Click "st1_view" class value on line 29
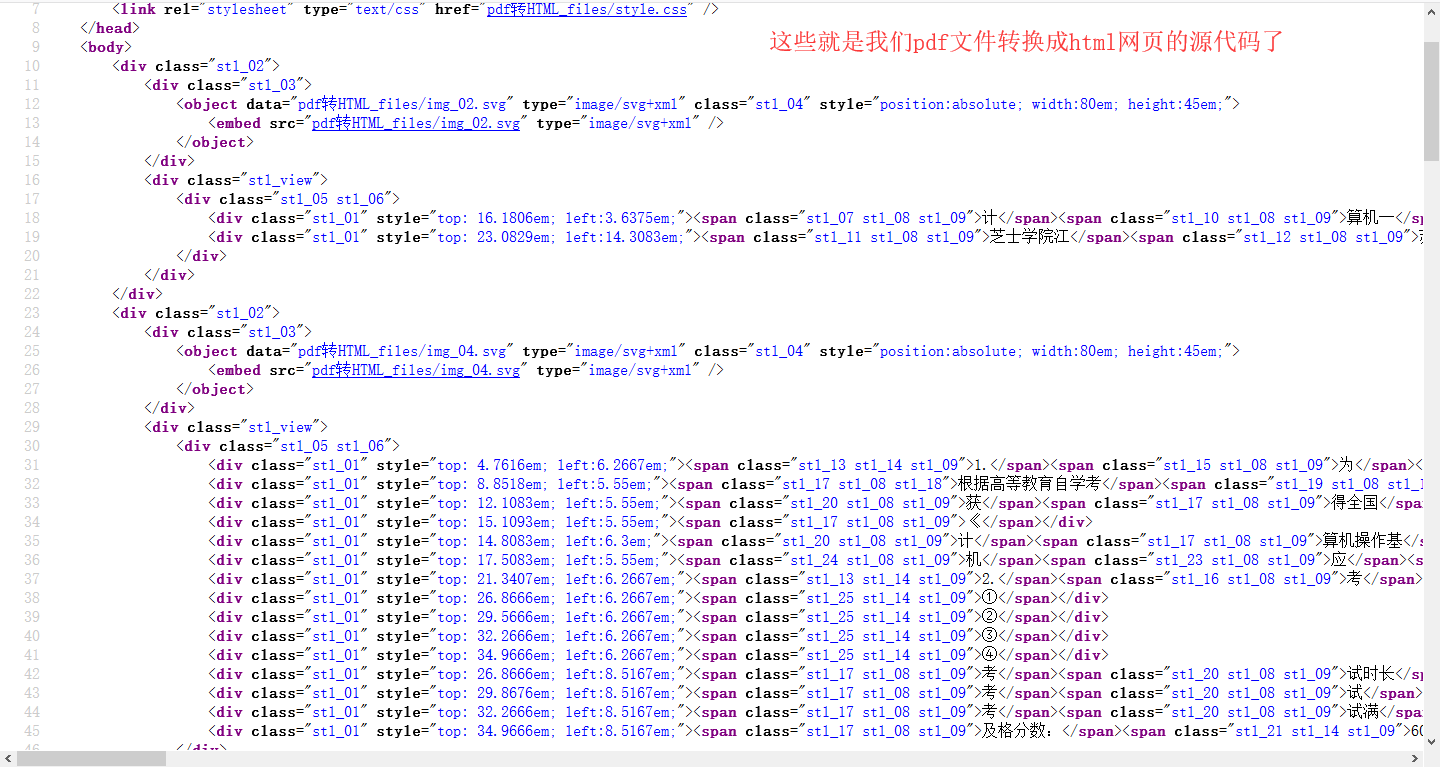 tap(281, 427)
